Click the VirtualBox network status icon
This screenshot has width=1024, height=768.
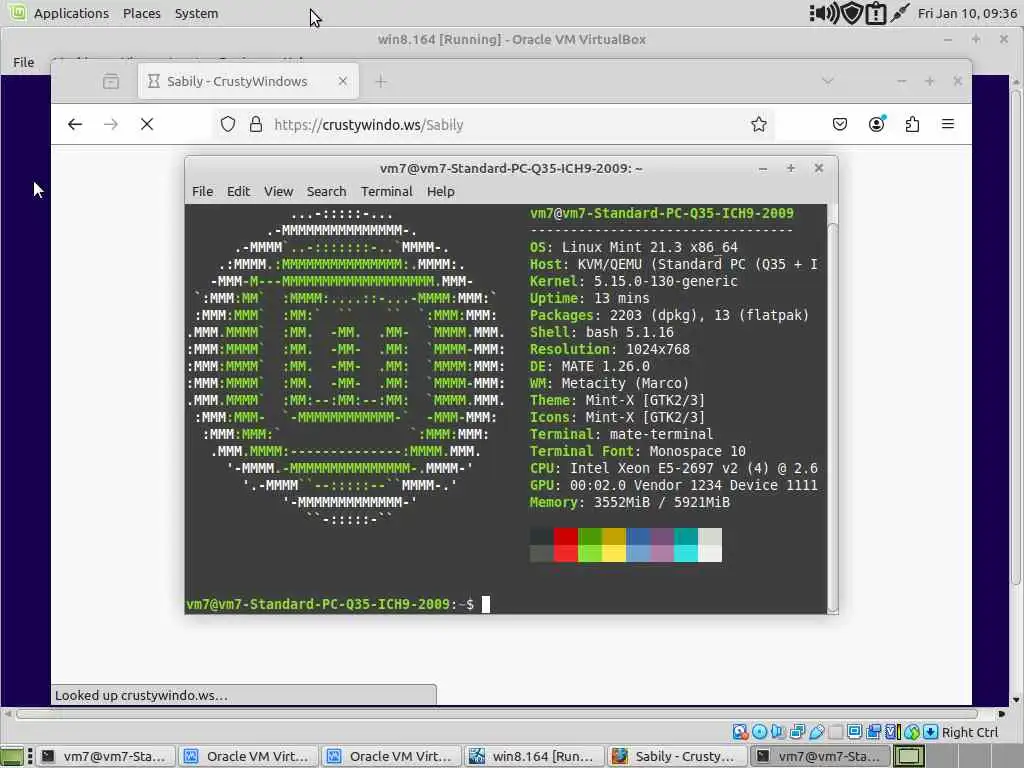(x=797, y=732)
